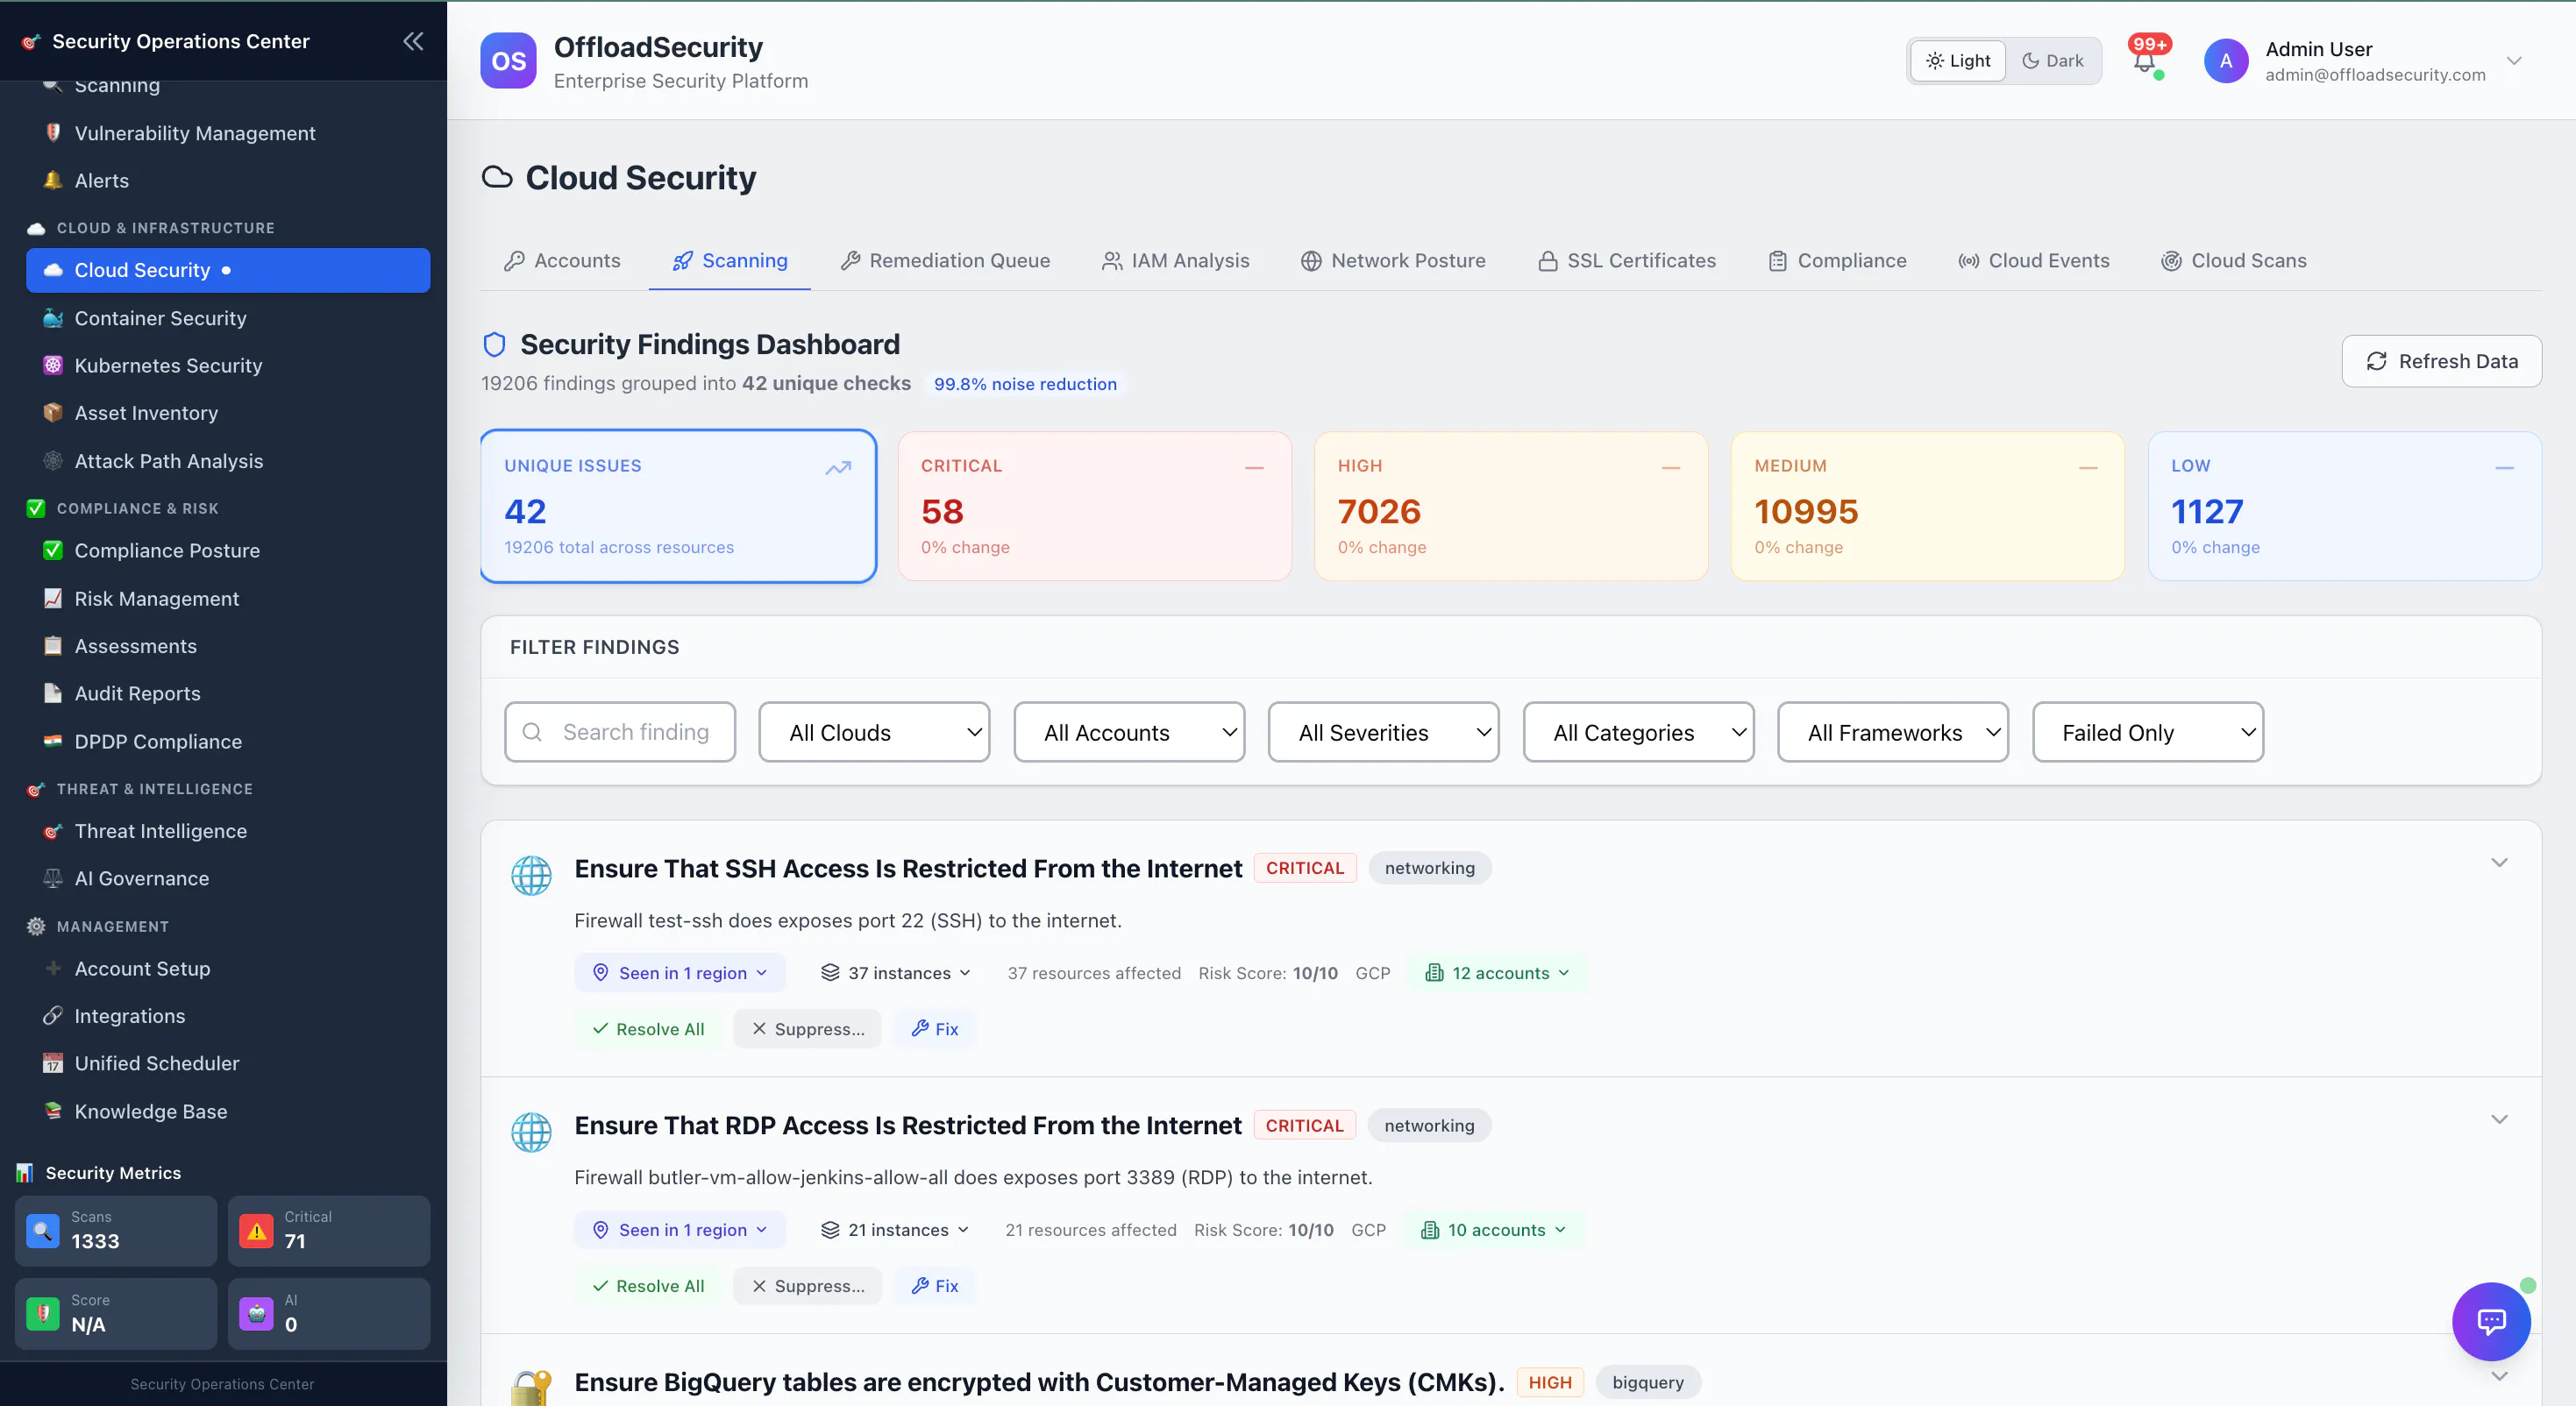This screenshot has width=2576, height=1406.
Task: Open Unified Scheduler in sidebar
Action: 228,1063
